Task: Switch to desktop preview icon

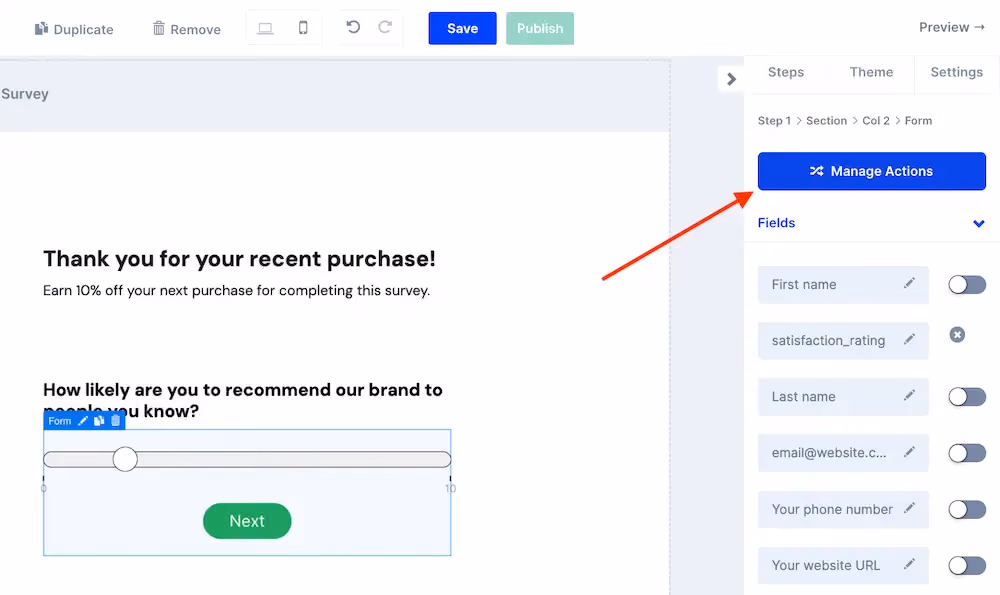Action: tap(265, 28)
